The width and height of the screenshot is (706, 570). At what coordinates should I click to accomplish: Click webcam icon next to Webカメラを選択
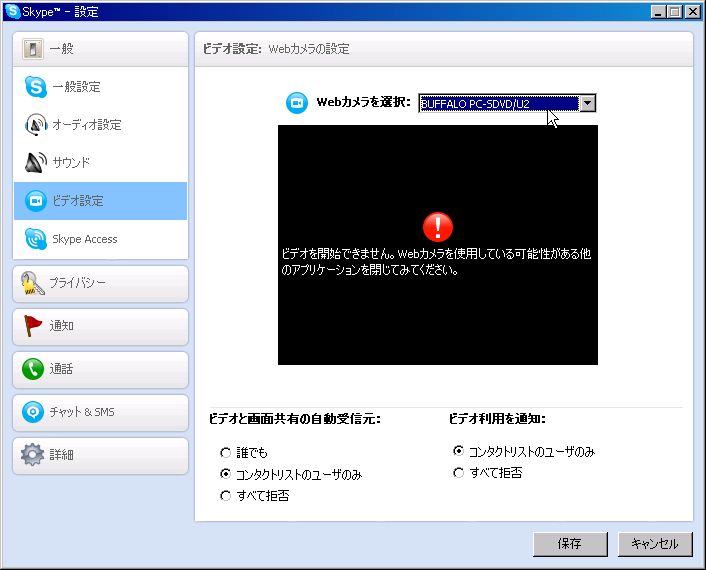(297, 103)
